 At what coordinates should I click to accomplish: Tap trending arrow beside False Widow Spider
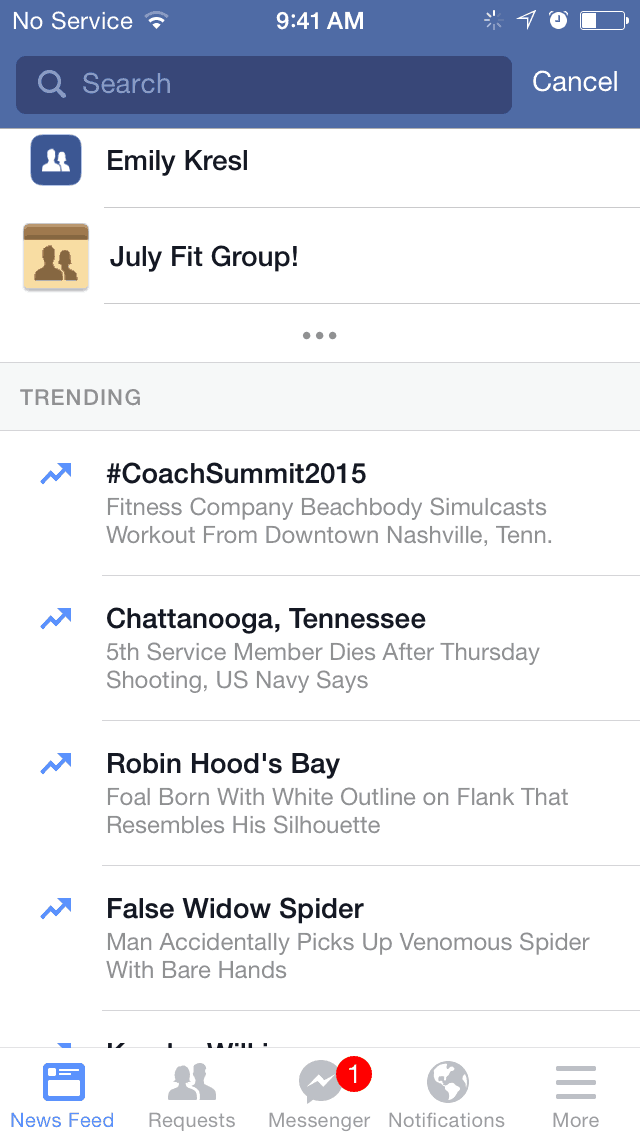tap(56, 909)
